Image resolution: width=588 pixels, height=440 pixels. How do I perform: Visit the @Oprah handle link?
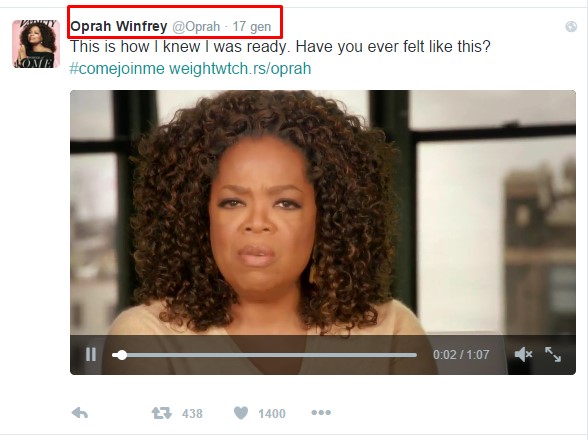pyautogui.click(x=196, y=27)
